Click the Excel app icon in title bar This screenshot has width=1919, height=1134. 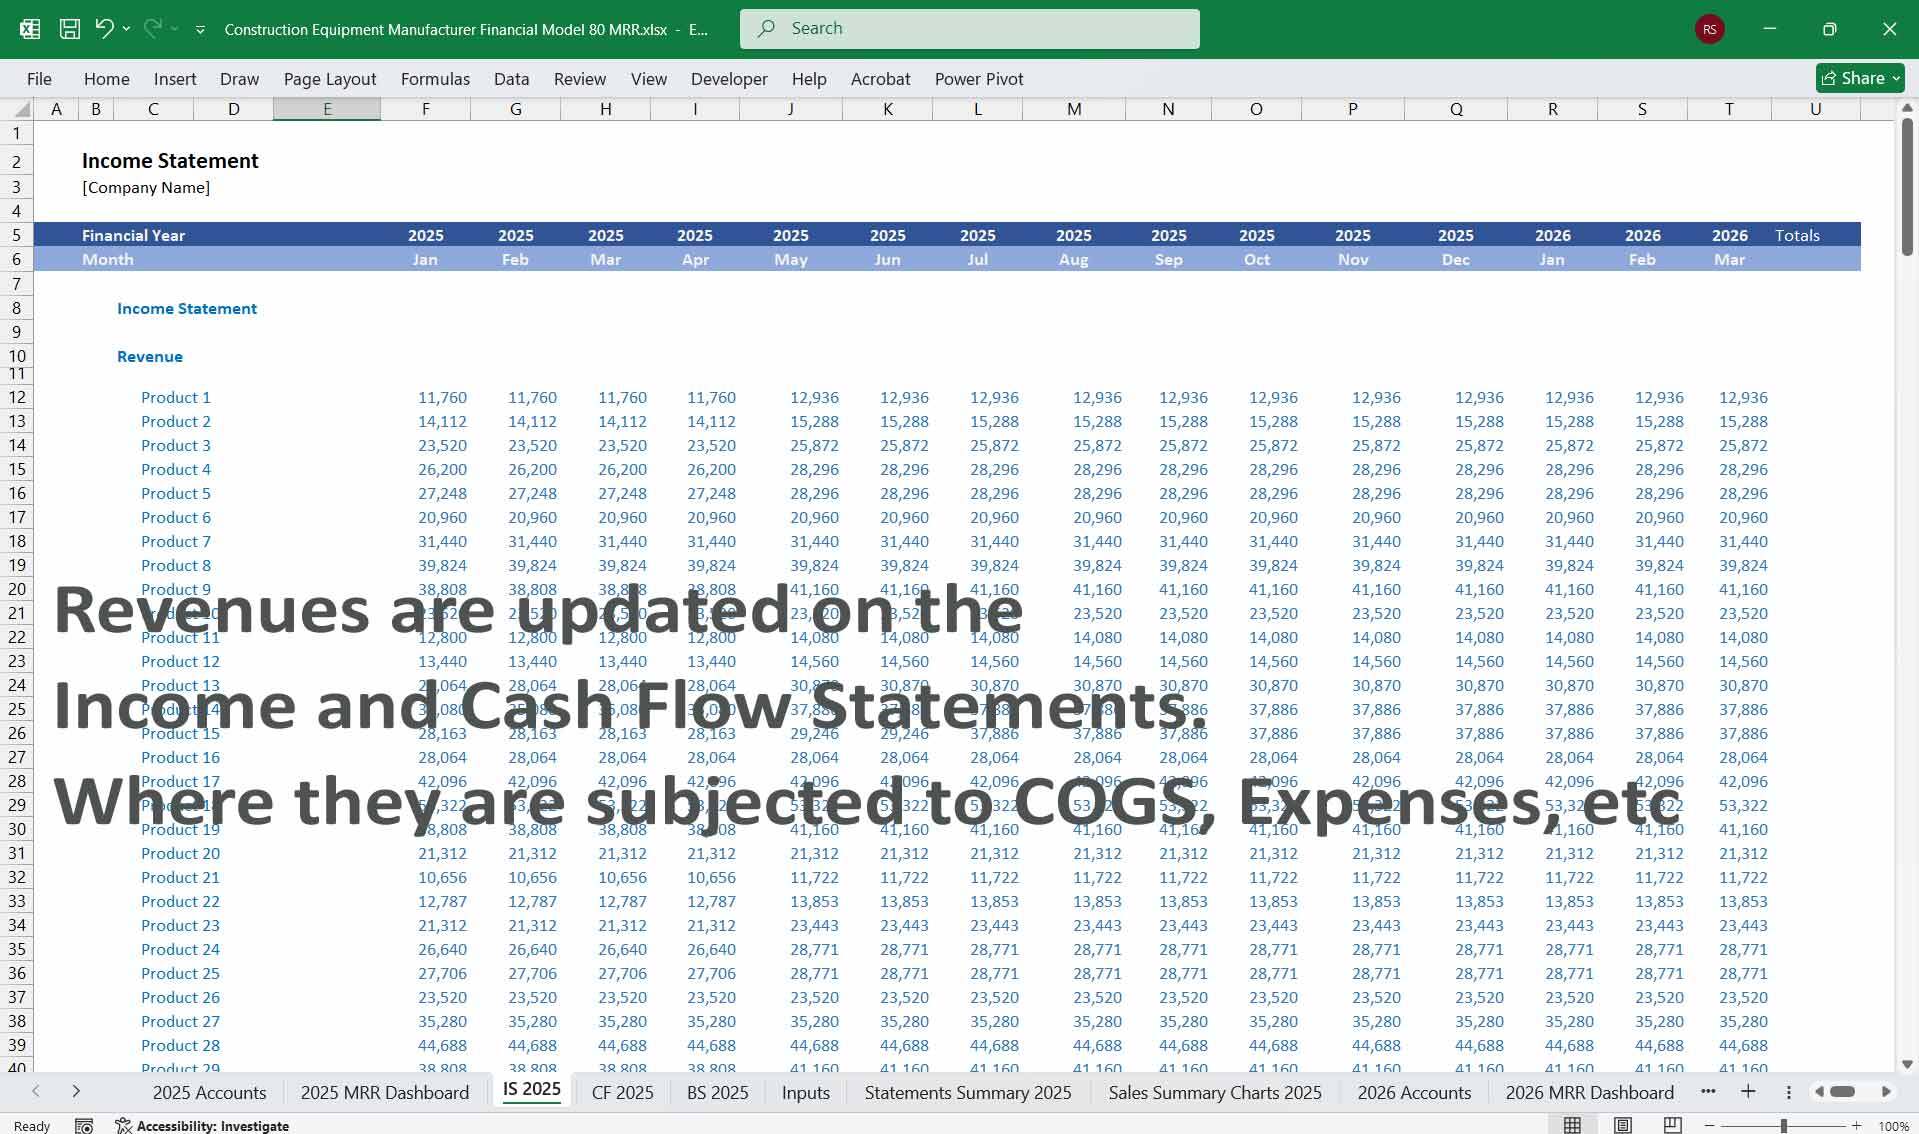tap(30, 29)
